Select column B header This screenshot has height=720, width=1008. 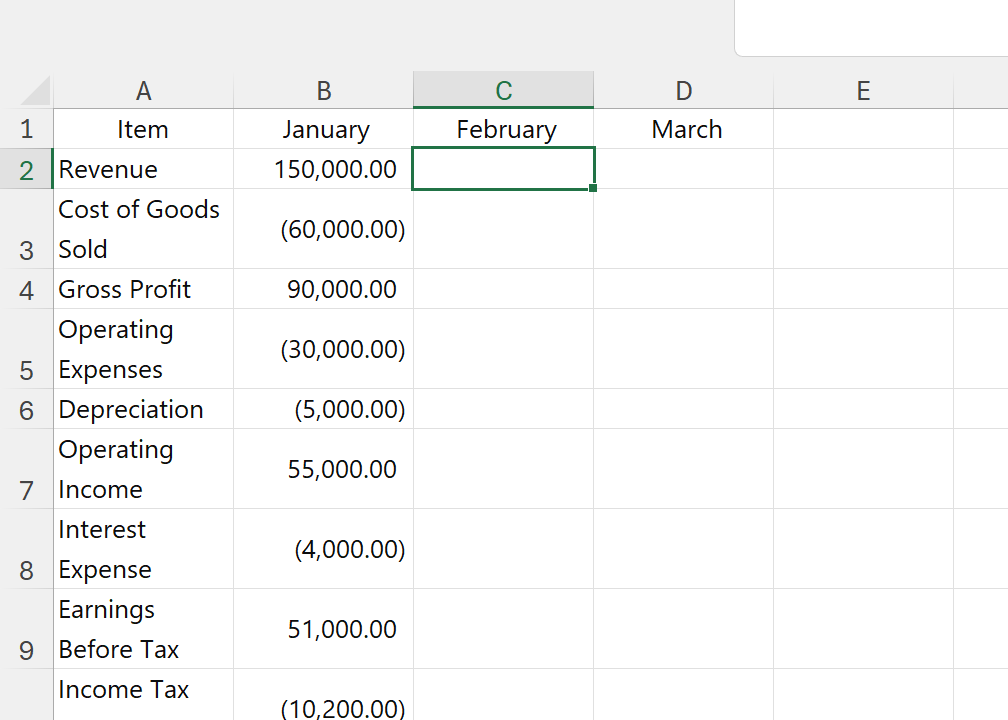click(323, 91)
